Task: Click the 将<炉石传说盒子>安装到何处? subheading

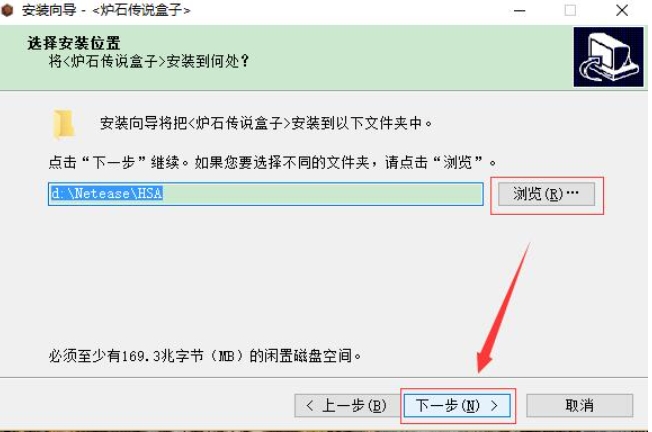Action: (x=149, y=62)
